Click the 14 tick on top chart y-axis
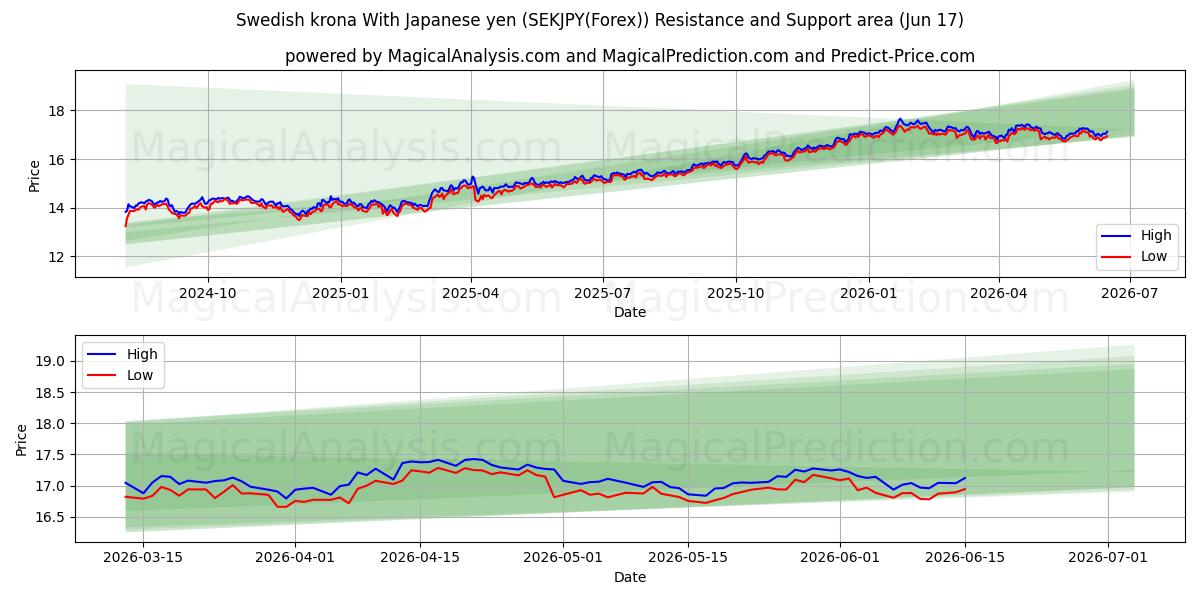The width and height of the screenshot is (1200, 600). point(59,208)
